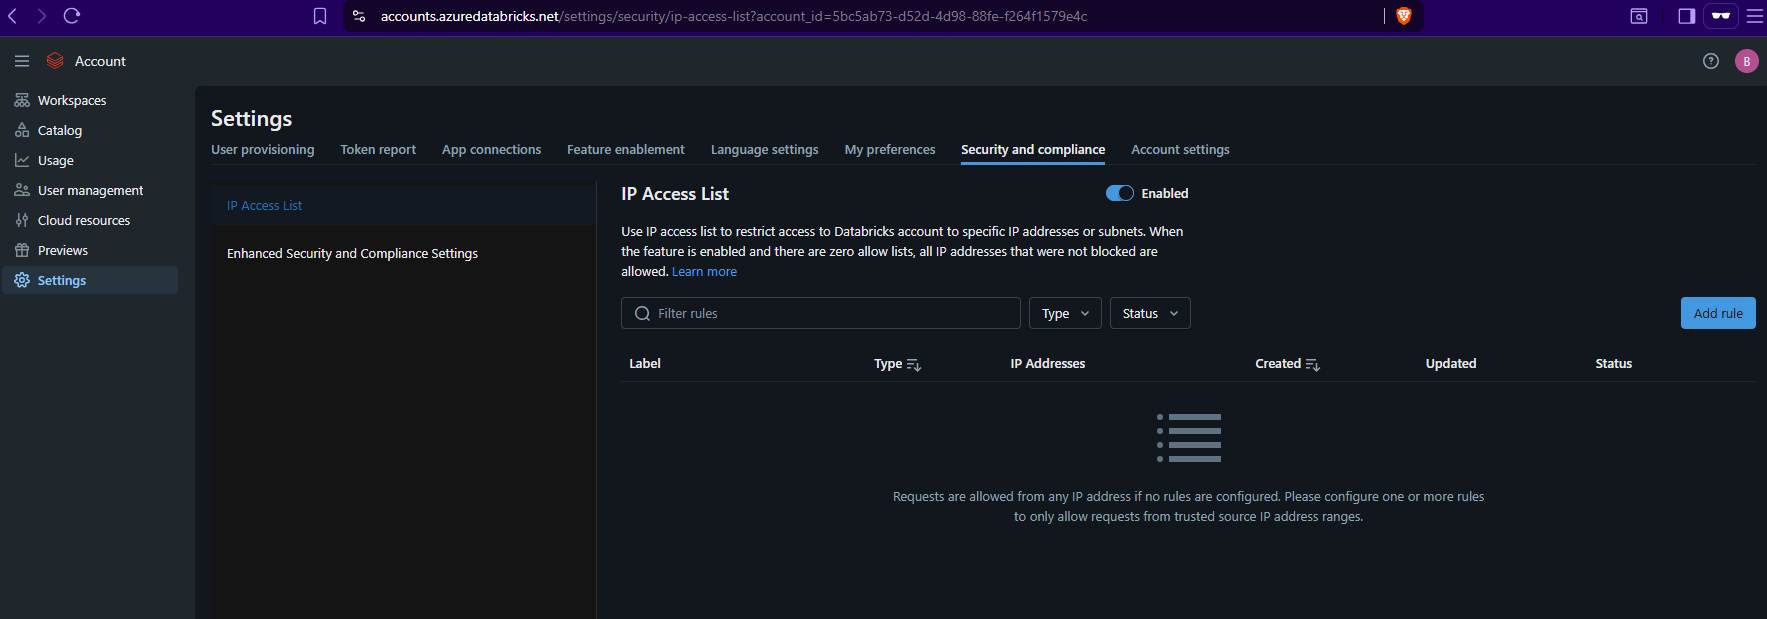Image resolution: width=1767 pixels, height=619 pixels.
Task: Click the Workspaces sidebar icon
Action: tap(22, 100)
